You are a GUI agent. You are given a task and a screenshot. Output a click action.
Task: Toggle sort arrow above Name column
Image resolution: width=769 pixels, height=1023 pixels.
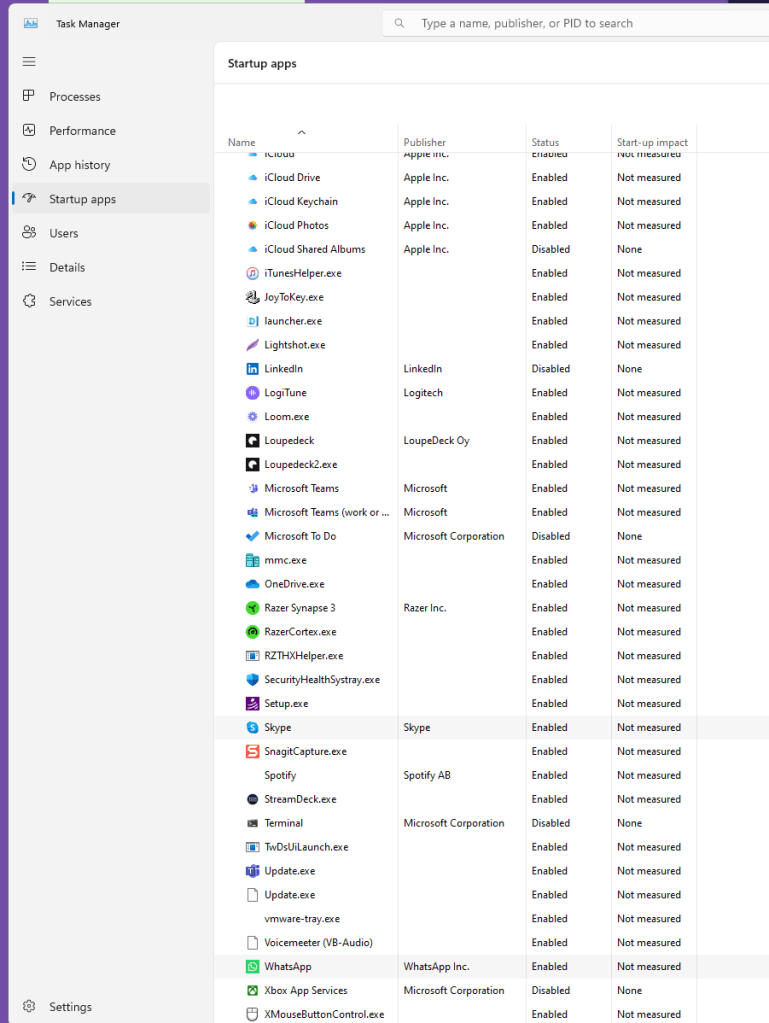click(301, 132)
